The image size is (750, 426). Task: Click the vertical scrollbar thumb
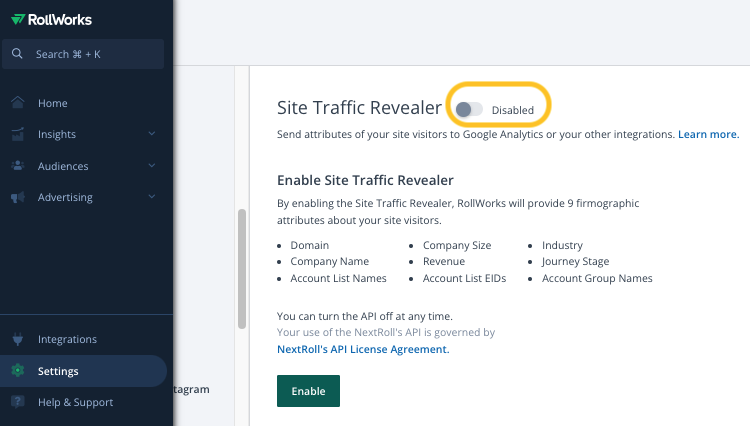coord(242,269)
